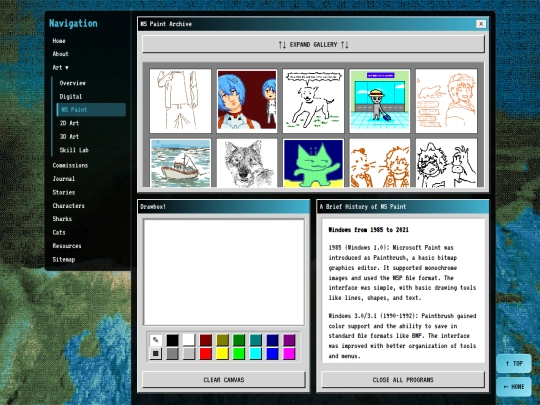The width and height of the screenshot is (540, 405).
Task: Open the Journal page
Action: coord(64,178)
